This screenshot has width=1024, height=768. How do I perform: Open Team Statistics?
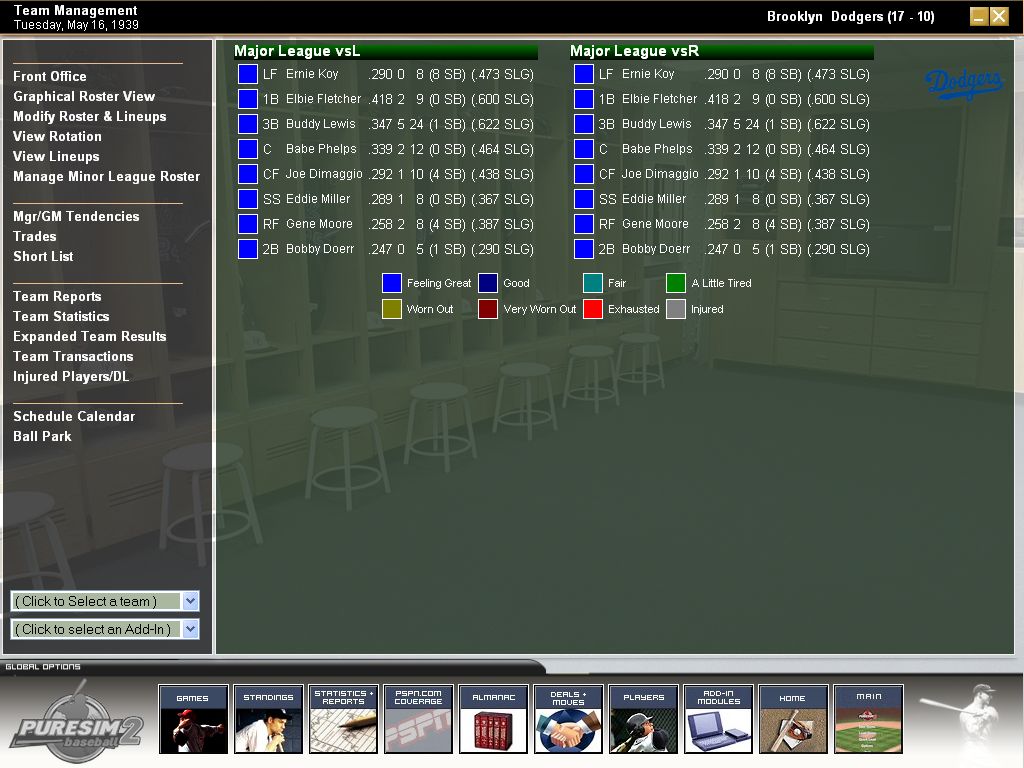61,317
